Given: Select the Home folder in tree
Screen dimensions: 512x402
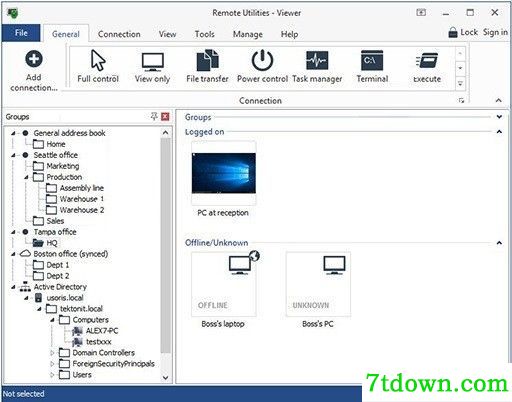Looking at the screenshot, I should (49, 144).
